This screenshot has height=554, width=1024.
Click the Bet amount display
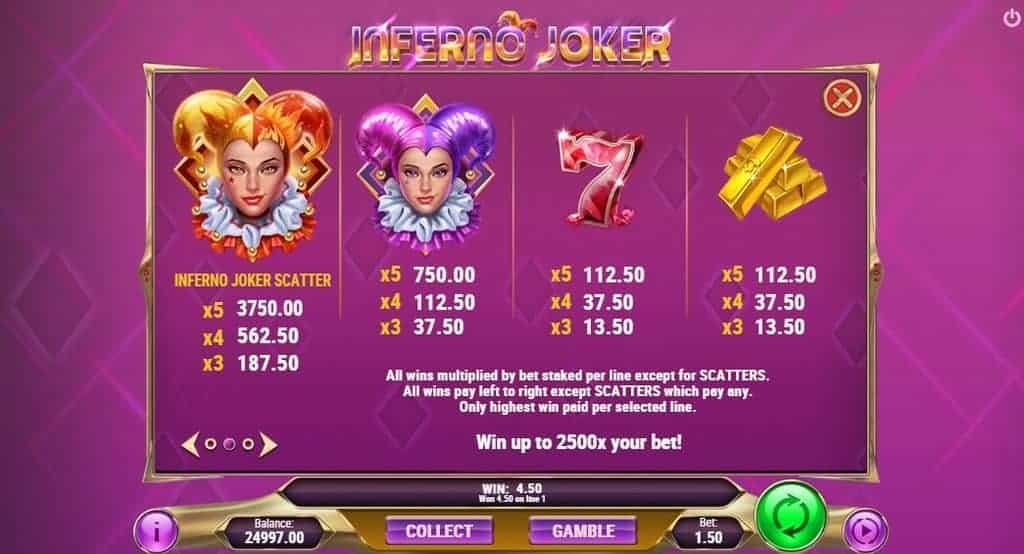click(x=708, y=531)
